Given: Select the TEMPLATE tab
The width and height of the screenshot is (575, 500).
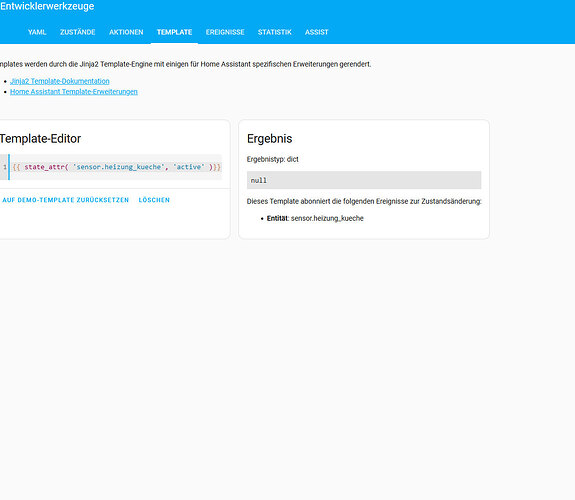Looking at the screenshot, I should [175, 32].
